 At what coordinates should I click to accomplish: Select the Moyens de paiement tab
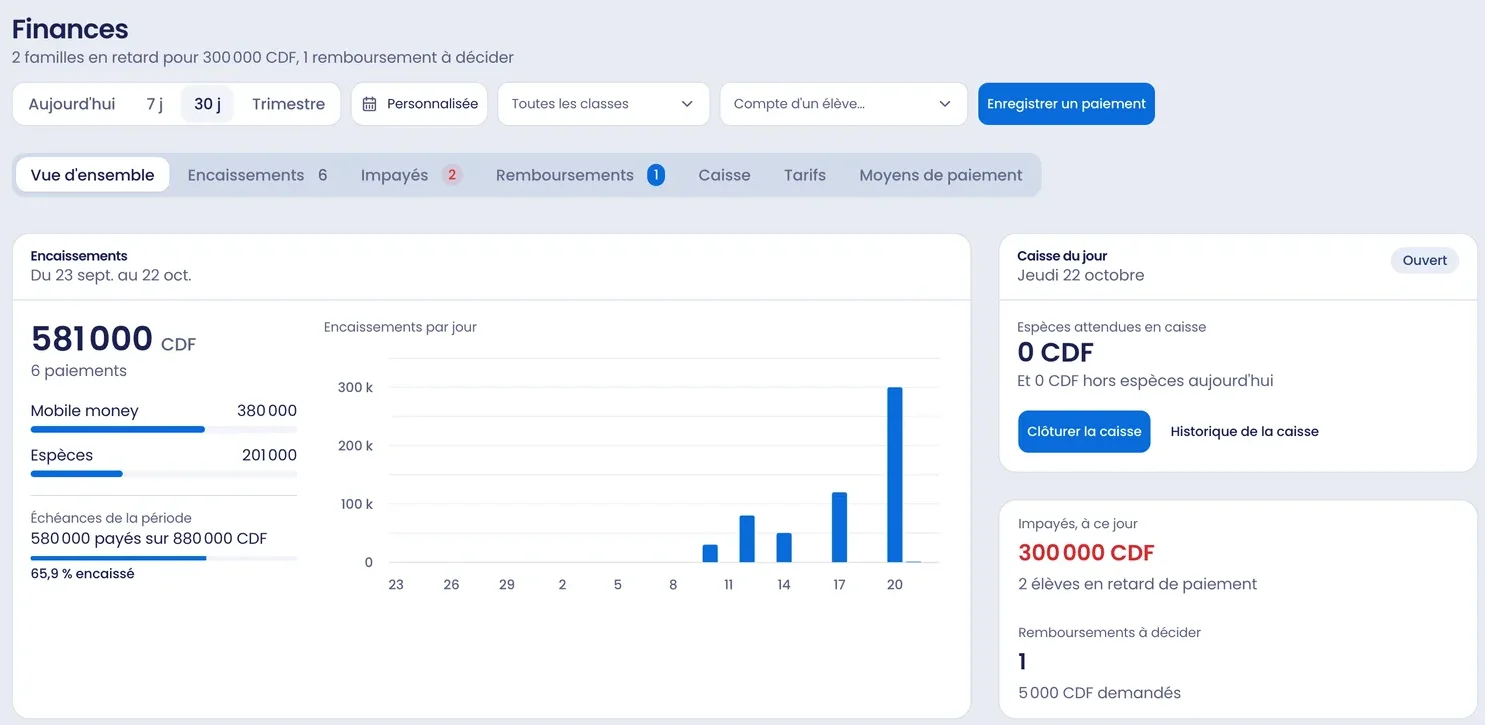pyautogui.click(x=941, y=175)
